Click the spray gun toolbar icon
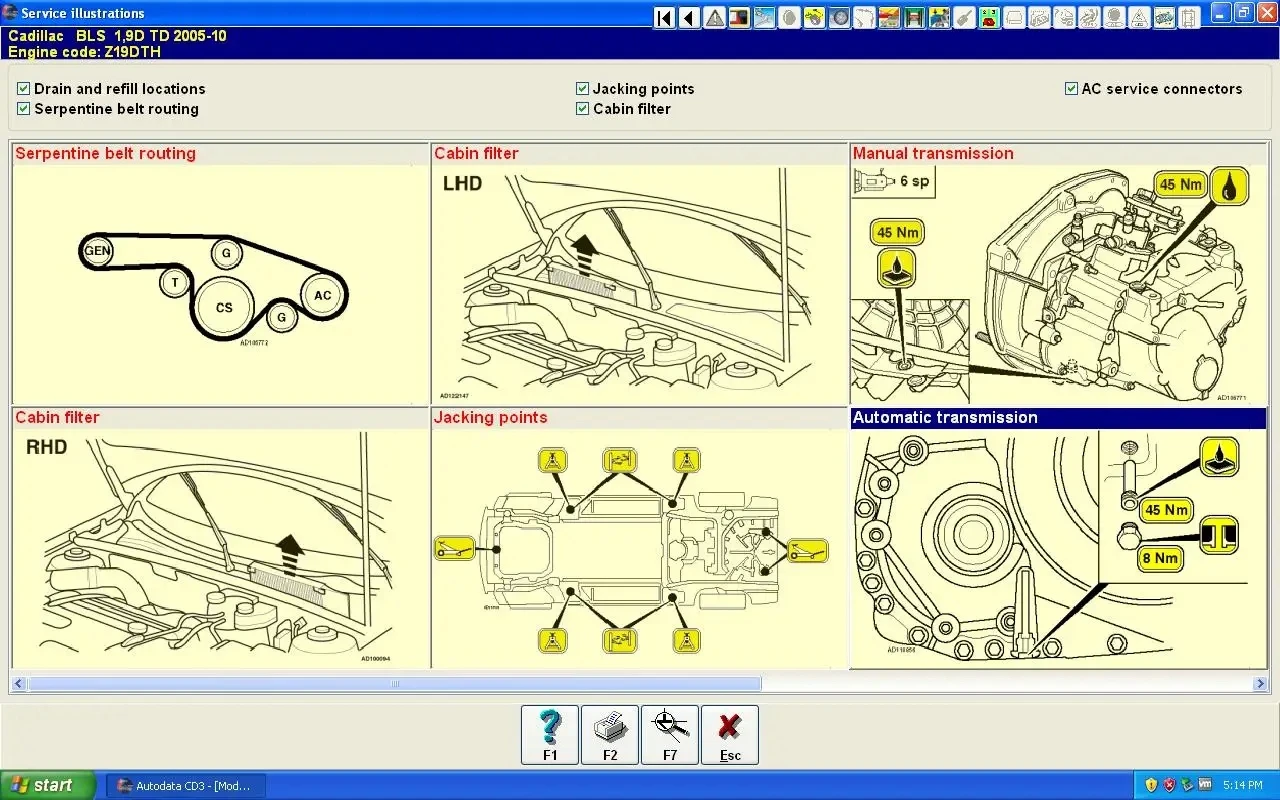 962,17
